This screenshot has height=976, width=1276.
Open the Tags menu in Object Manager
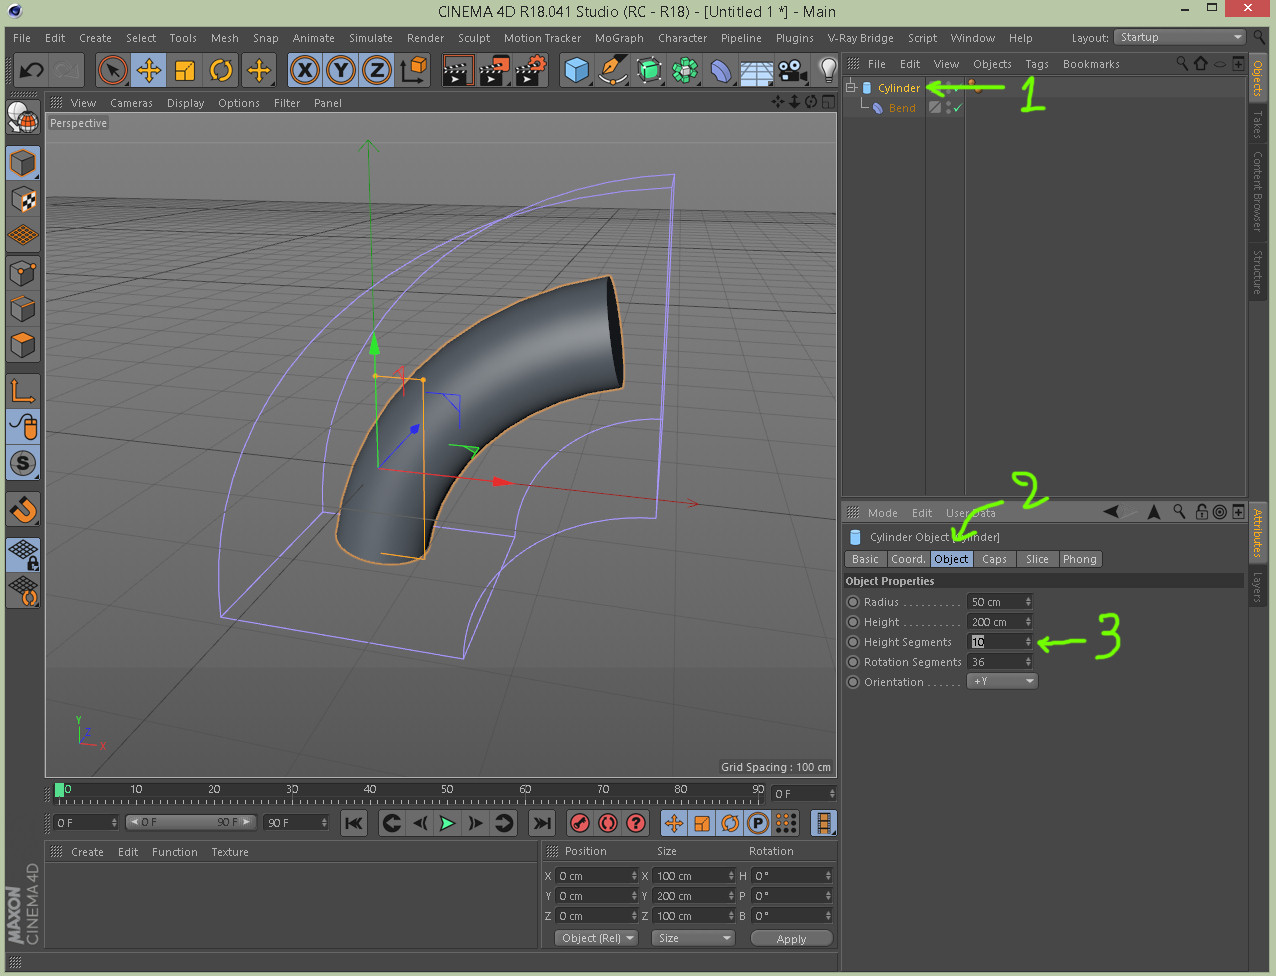(x=1037, y=64)
